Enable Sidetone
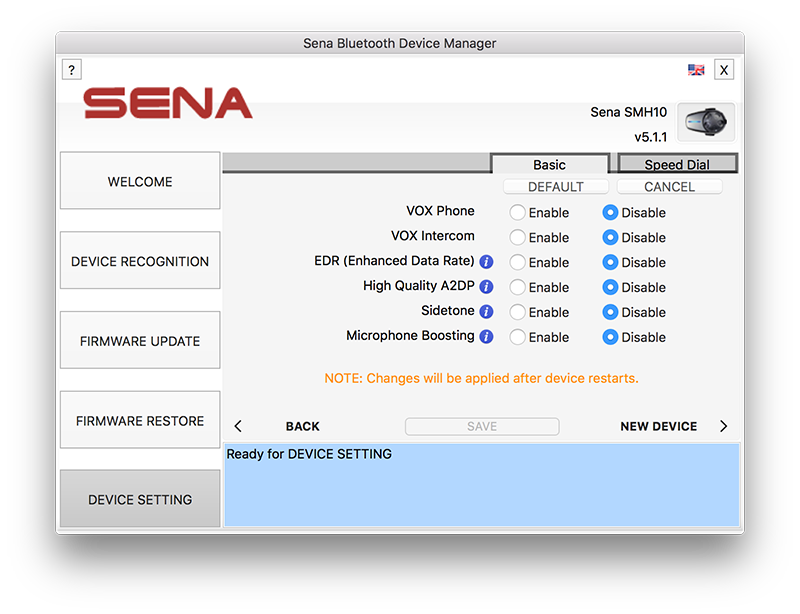This screenshot has width=800, height=614. coord(517,312)
